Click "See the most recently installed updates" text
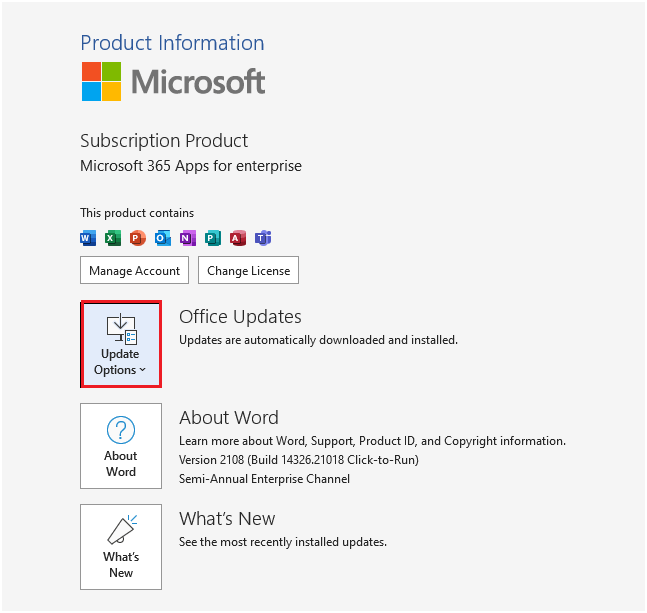Screen dimensions: 647x613 (282, 542)
